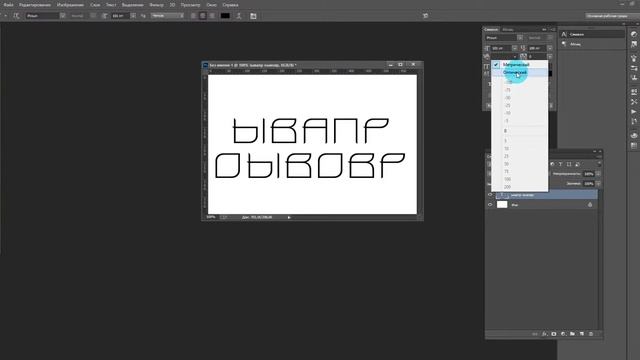Open anti-aliasing method dropdown in options bar
This screenshot has width=640, height=360.
167,16
